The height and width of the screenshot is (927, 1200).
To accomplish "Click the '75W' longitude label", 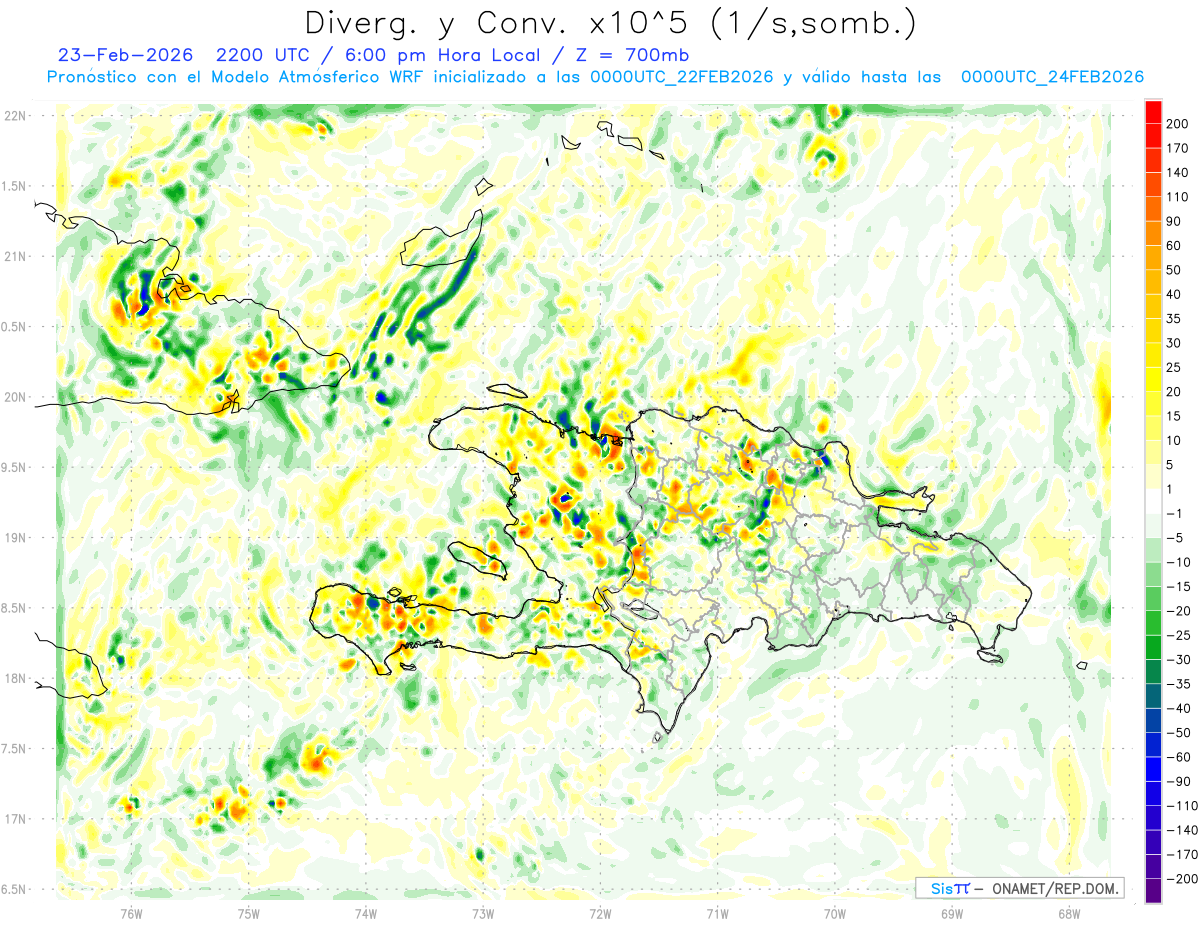I will pos(248,914).
